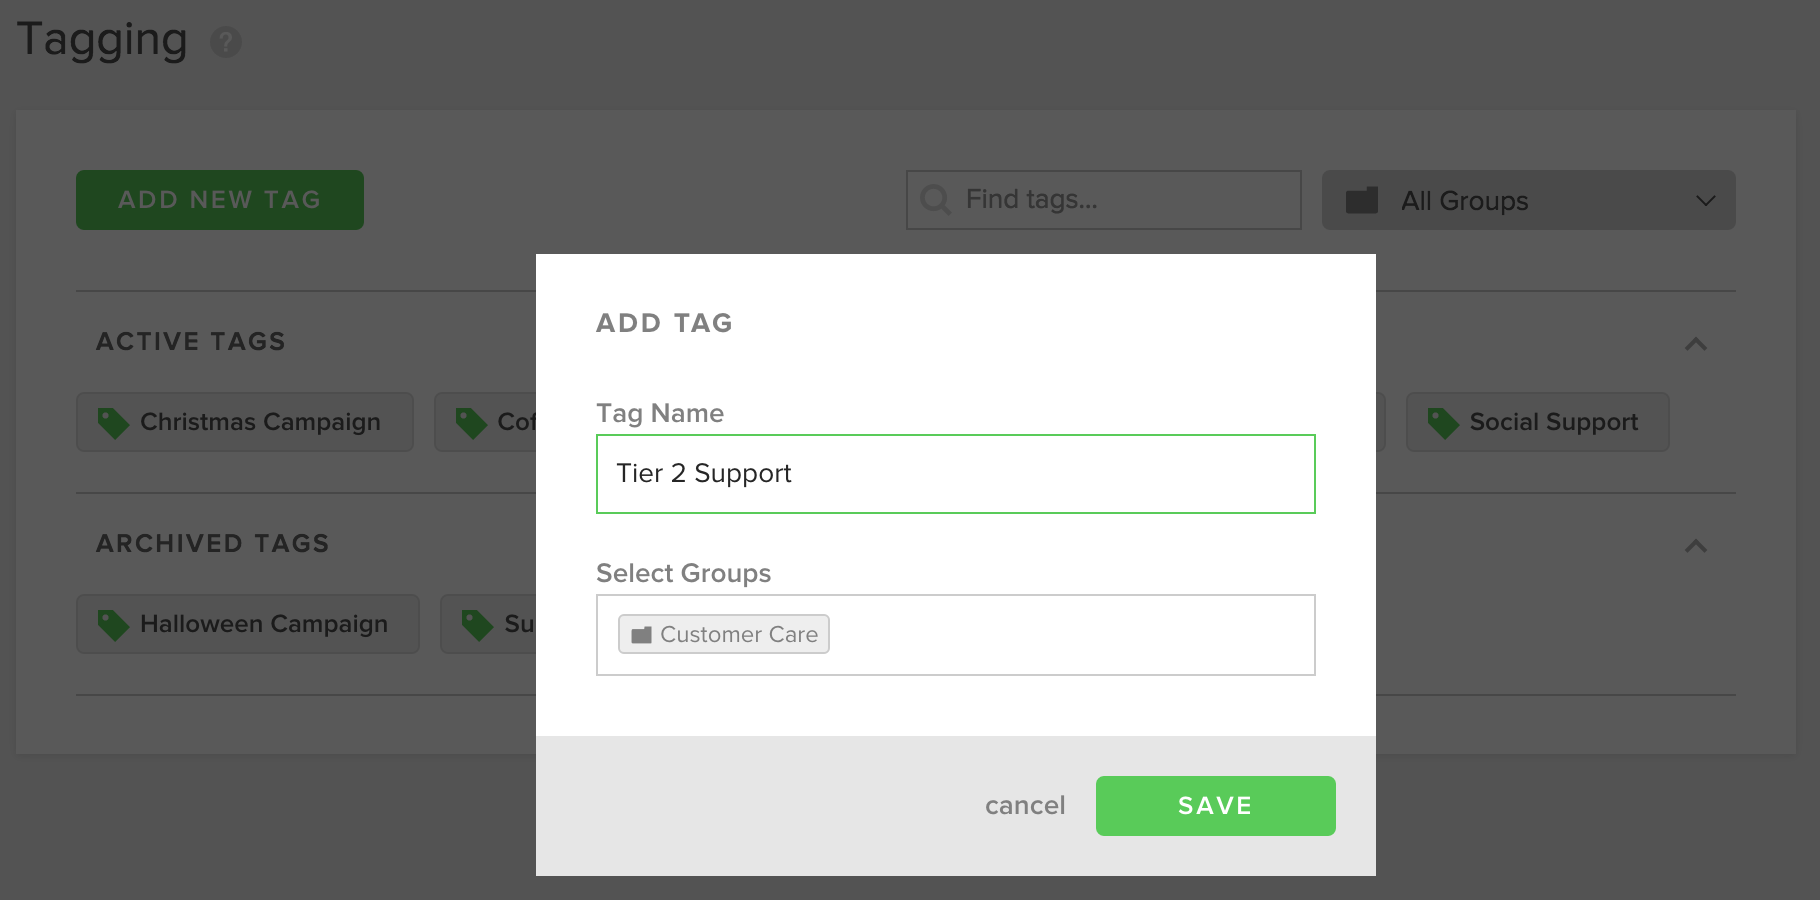This screenshot has height=900, width=1820.
Task: Click the tag icon on the partially hidden Su tag
Action: (x=477, y=625)
